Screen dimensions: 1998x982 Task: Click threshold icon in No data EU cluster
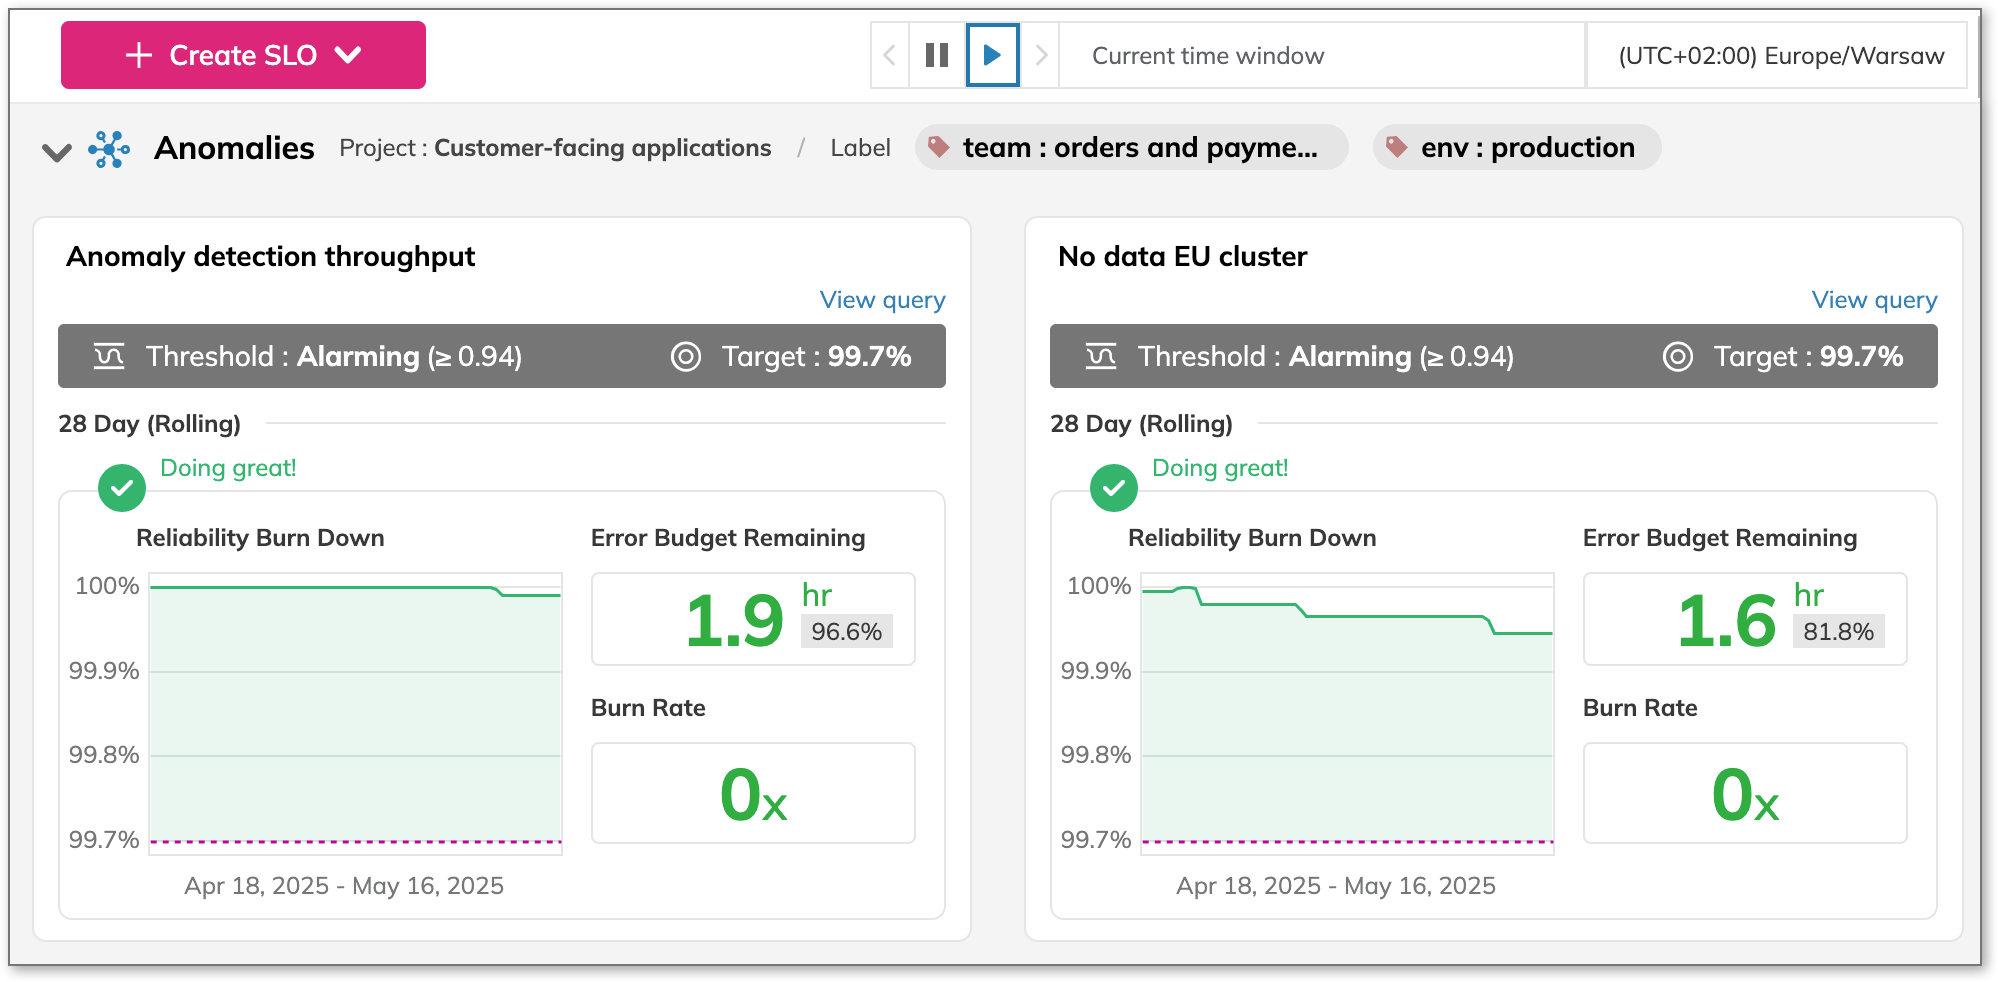click(x=1101, y=356)
